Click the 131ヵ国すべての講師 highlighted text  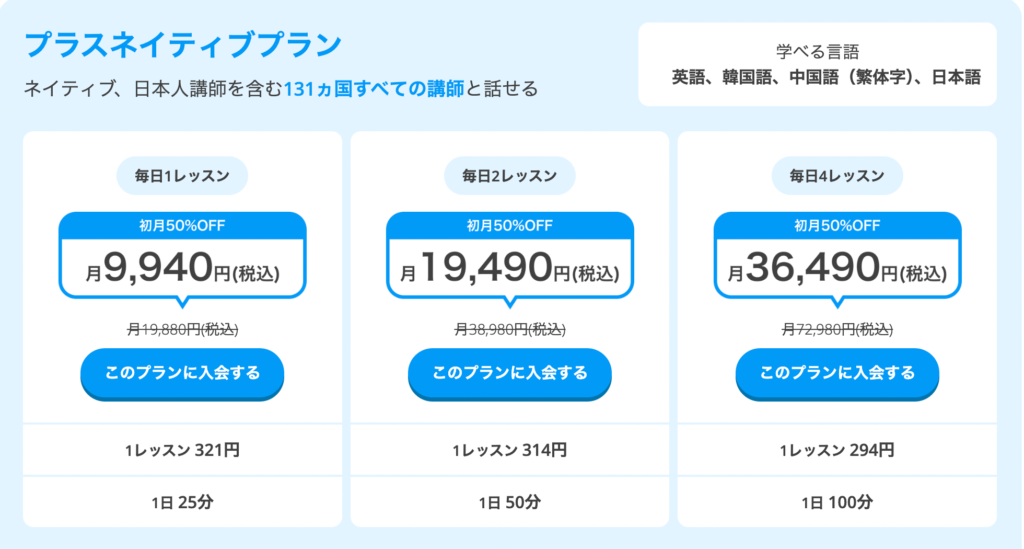[374, 88]
